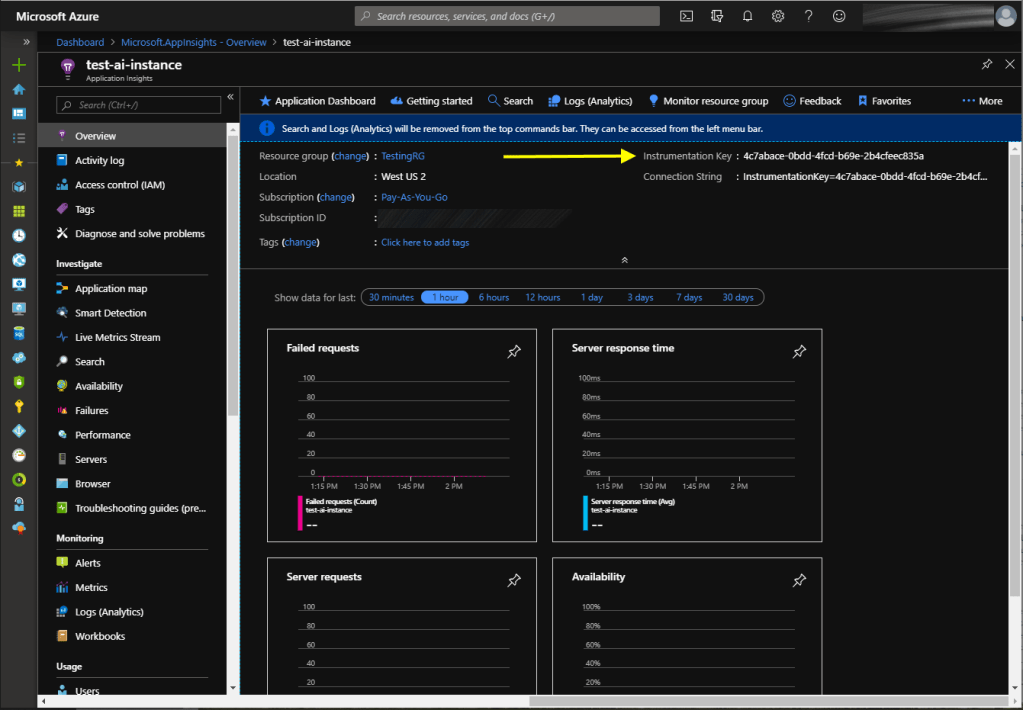Screen dimensions: 1023x710
Task: Pin the Availability chart to dashboard
Action: 799,580
